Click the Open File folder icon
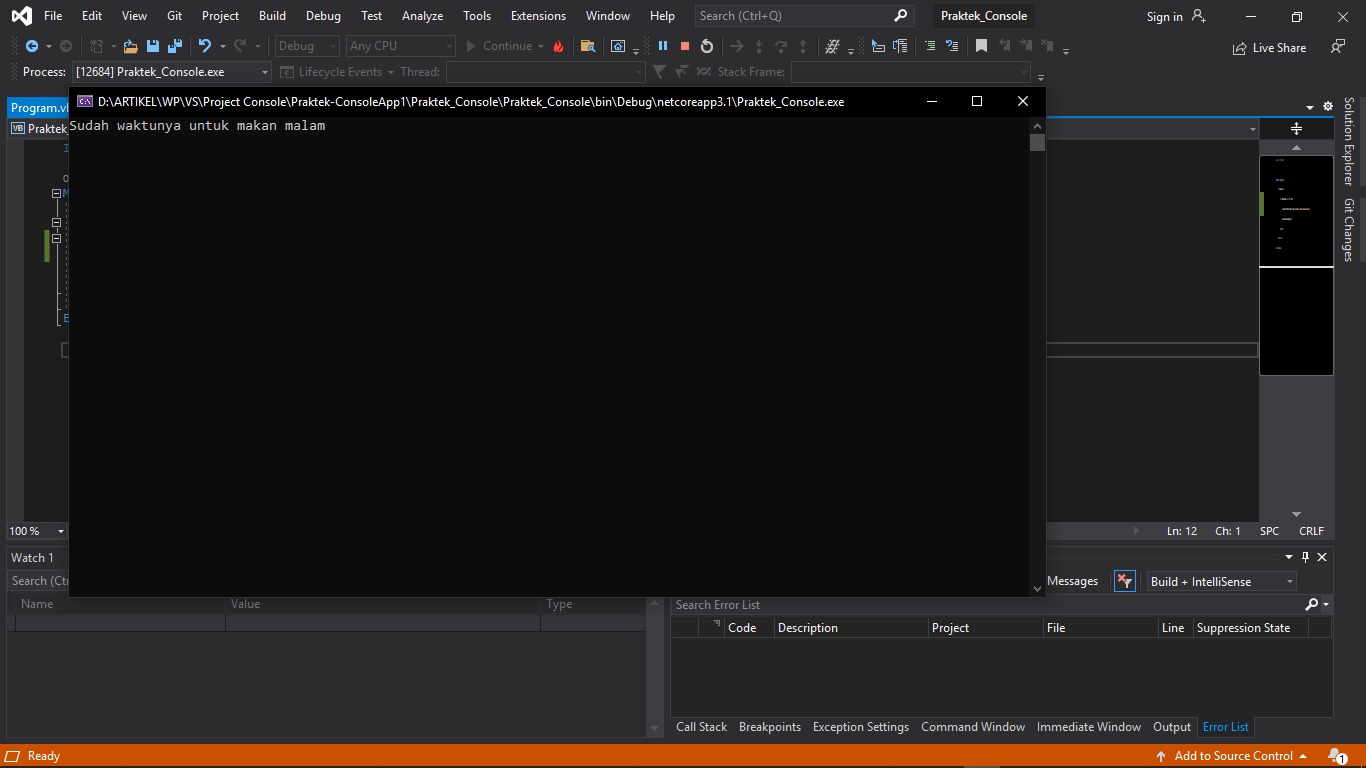The width and height of the screenshot is (1366, 768). 130,46
